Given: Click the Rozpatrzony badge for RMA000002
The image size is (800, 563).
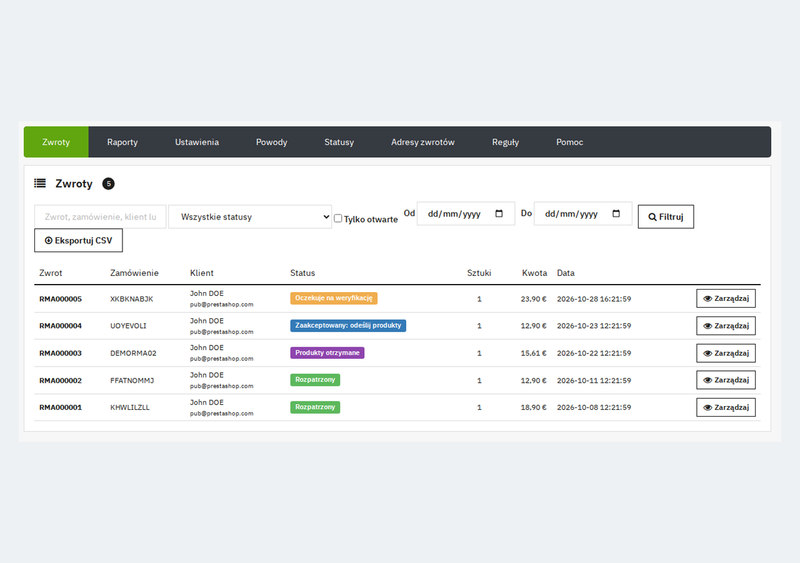Looking at the screenshot, I should (x=315, y=380).
